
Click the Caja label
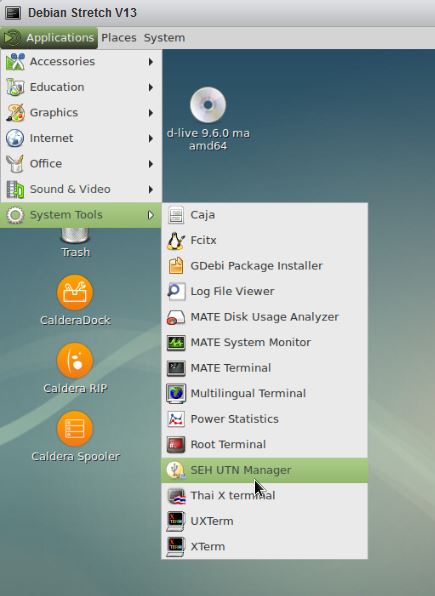pos(203,215)
